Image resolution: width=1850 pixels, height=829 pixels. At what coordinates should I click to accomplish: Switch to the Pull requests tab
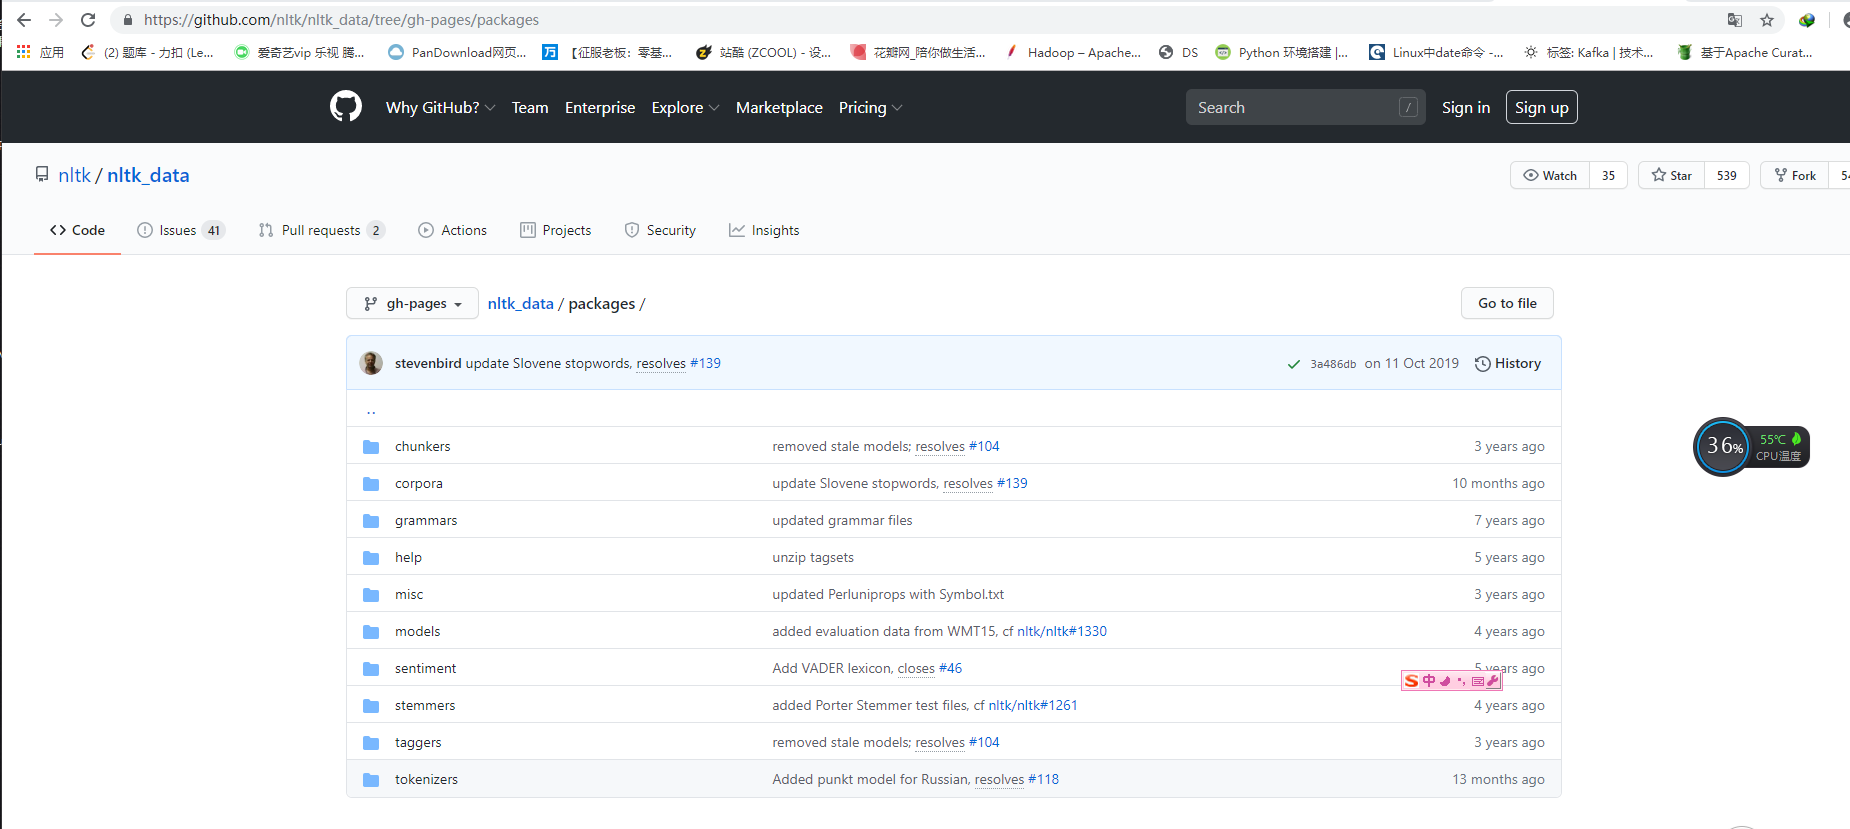[321, 230]
